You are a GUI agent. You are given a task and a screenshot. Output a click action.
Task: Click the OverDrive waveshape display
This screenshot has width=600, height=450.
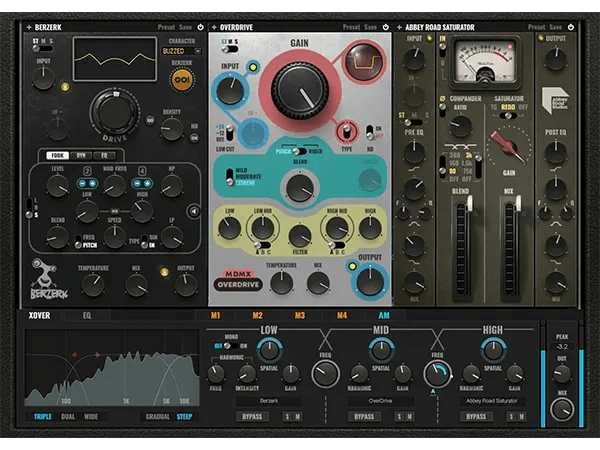[364, 62]
